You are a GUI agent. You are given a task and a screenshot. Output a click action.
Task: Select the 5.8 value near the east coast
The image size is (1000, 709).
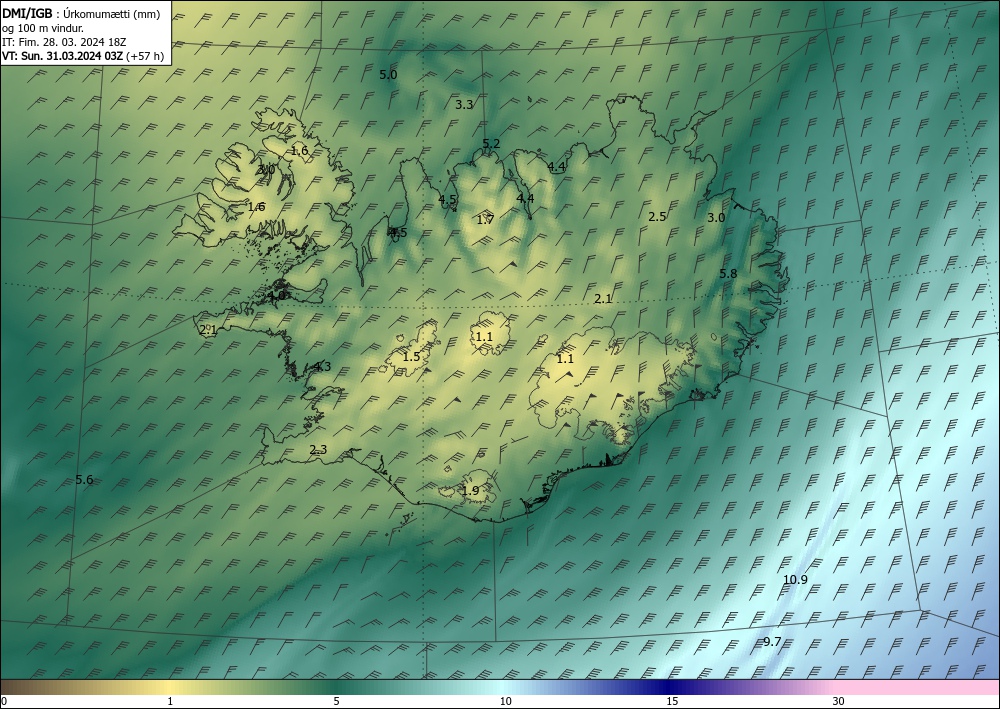pos(728,274)
